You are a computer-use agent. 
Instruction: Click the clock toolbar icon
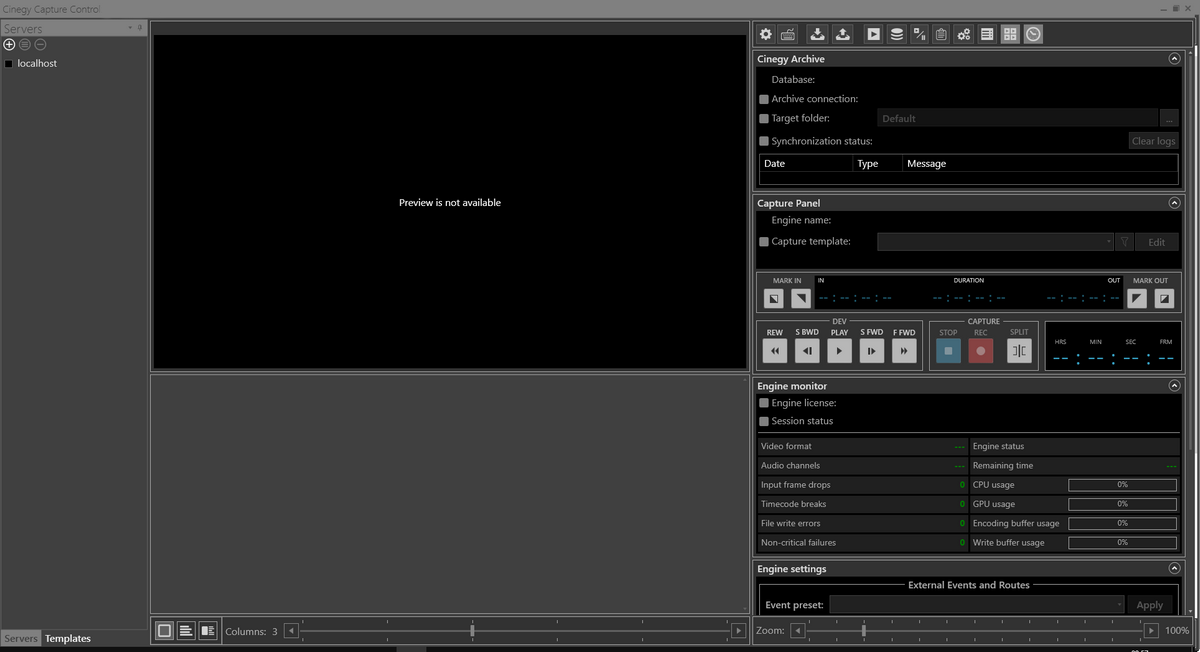[x=1033, y=34]
